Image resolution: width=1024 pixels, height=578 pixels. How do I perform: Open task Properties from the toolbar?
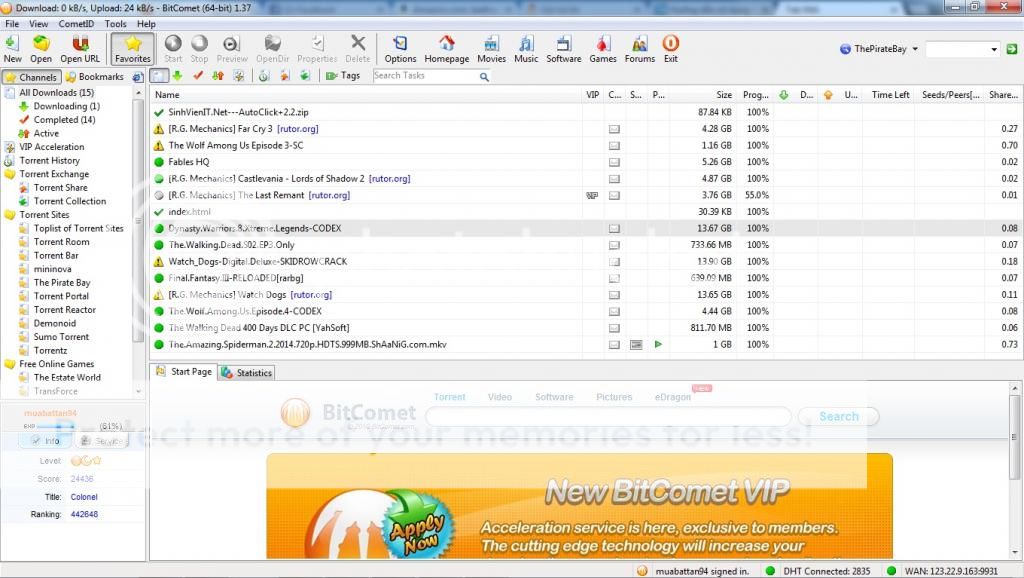coord(317,50)
